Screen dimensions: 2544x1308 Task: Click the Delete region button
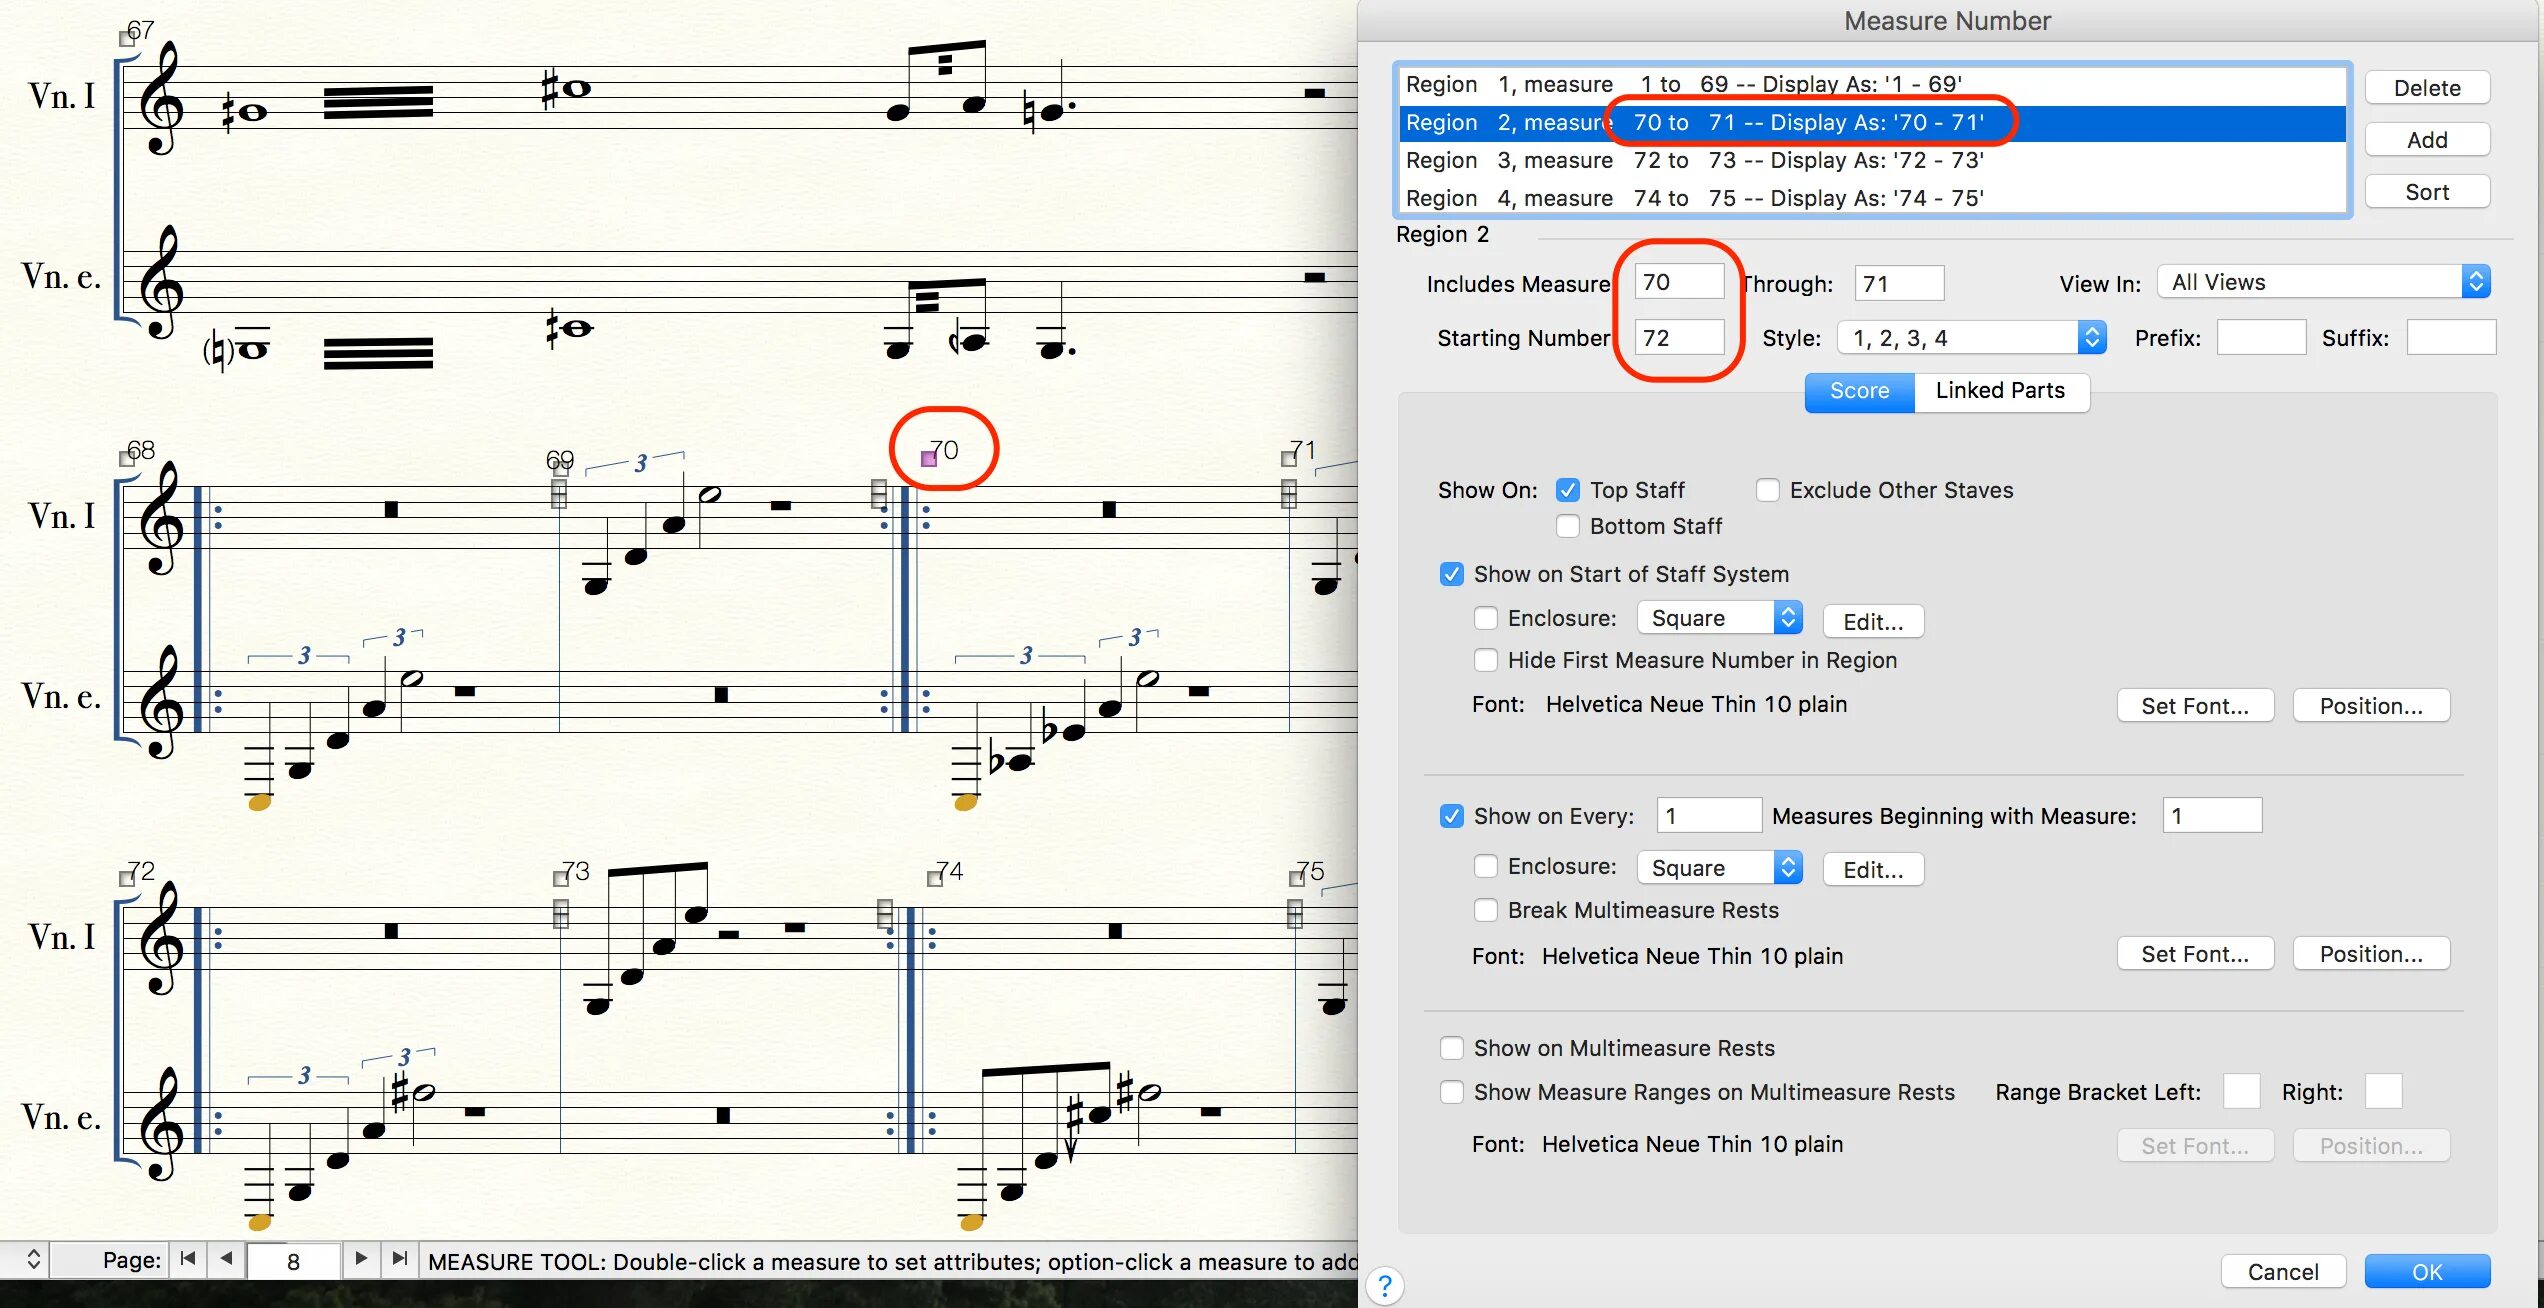[x=2426, y=88]
